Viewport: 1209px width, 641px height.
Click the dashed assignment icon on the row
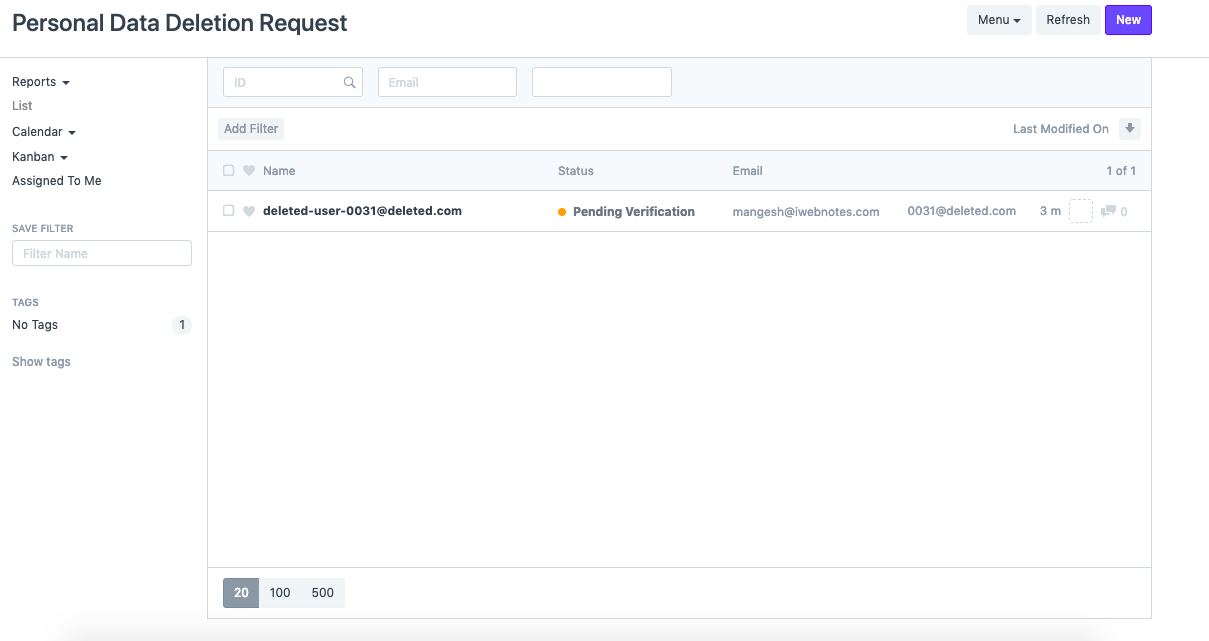(1081, 211)
